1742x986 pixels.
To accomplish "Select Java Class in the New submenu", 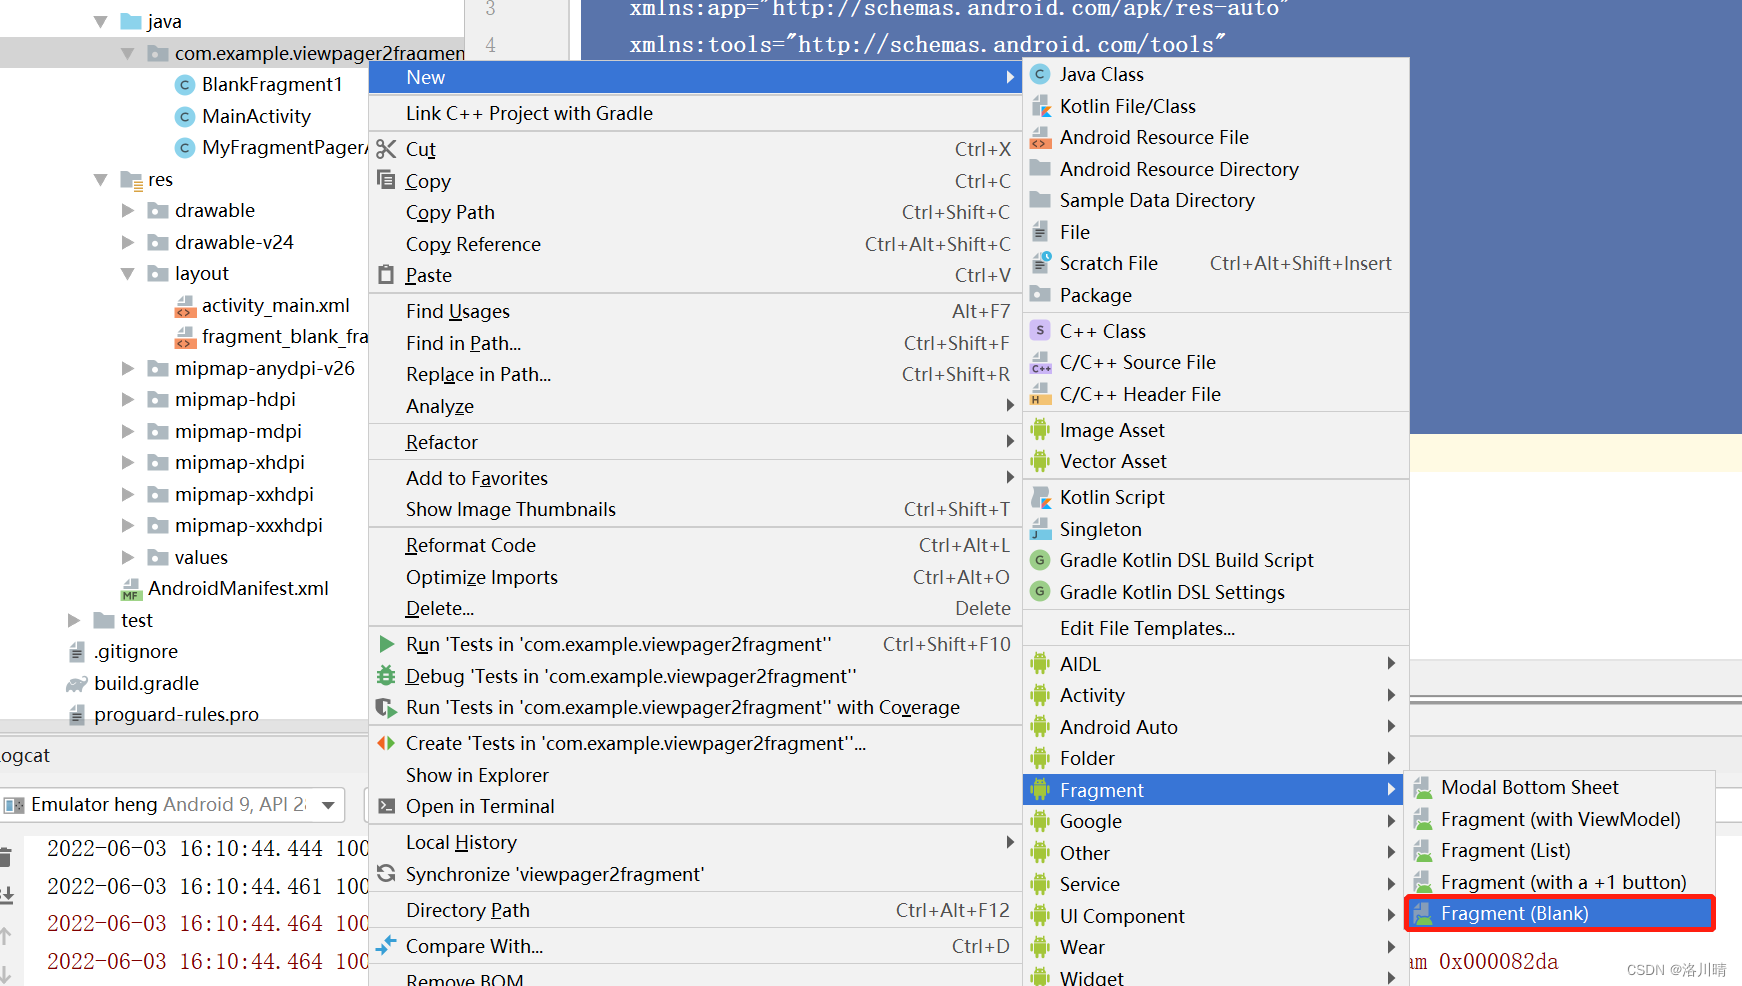I will click(1101, 73).
